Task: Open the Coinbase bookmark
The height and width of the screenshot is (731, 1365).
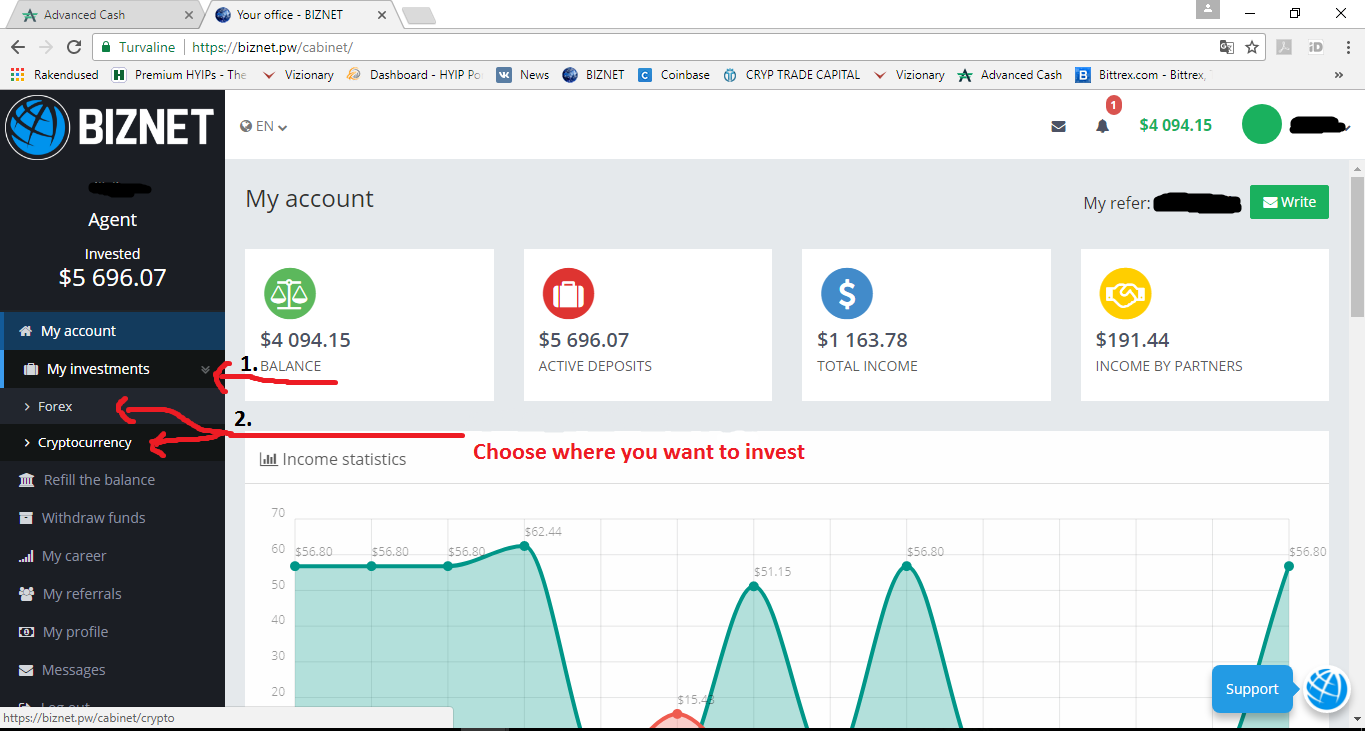Action: tap(674, 75)
